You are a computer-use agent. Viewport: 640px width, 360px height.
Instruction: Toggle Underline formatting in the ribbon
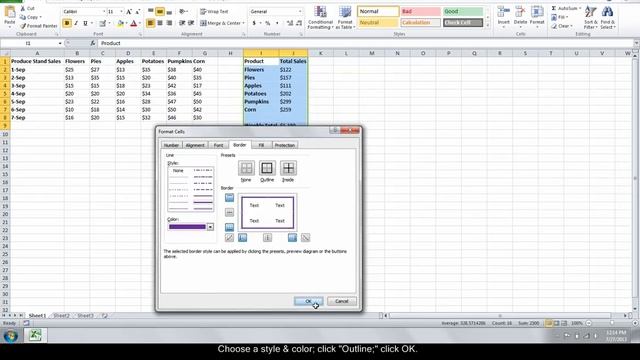point(85,23)
